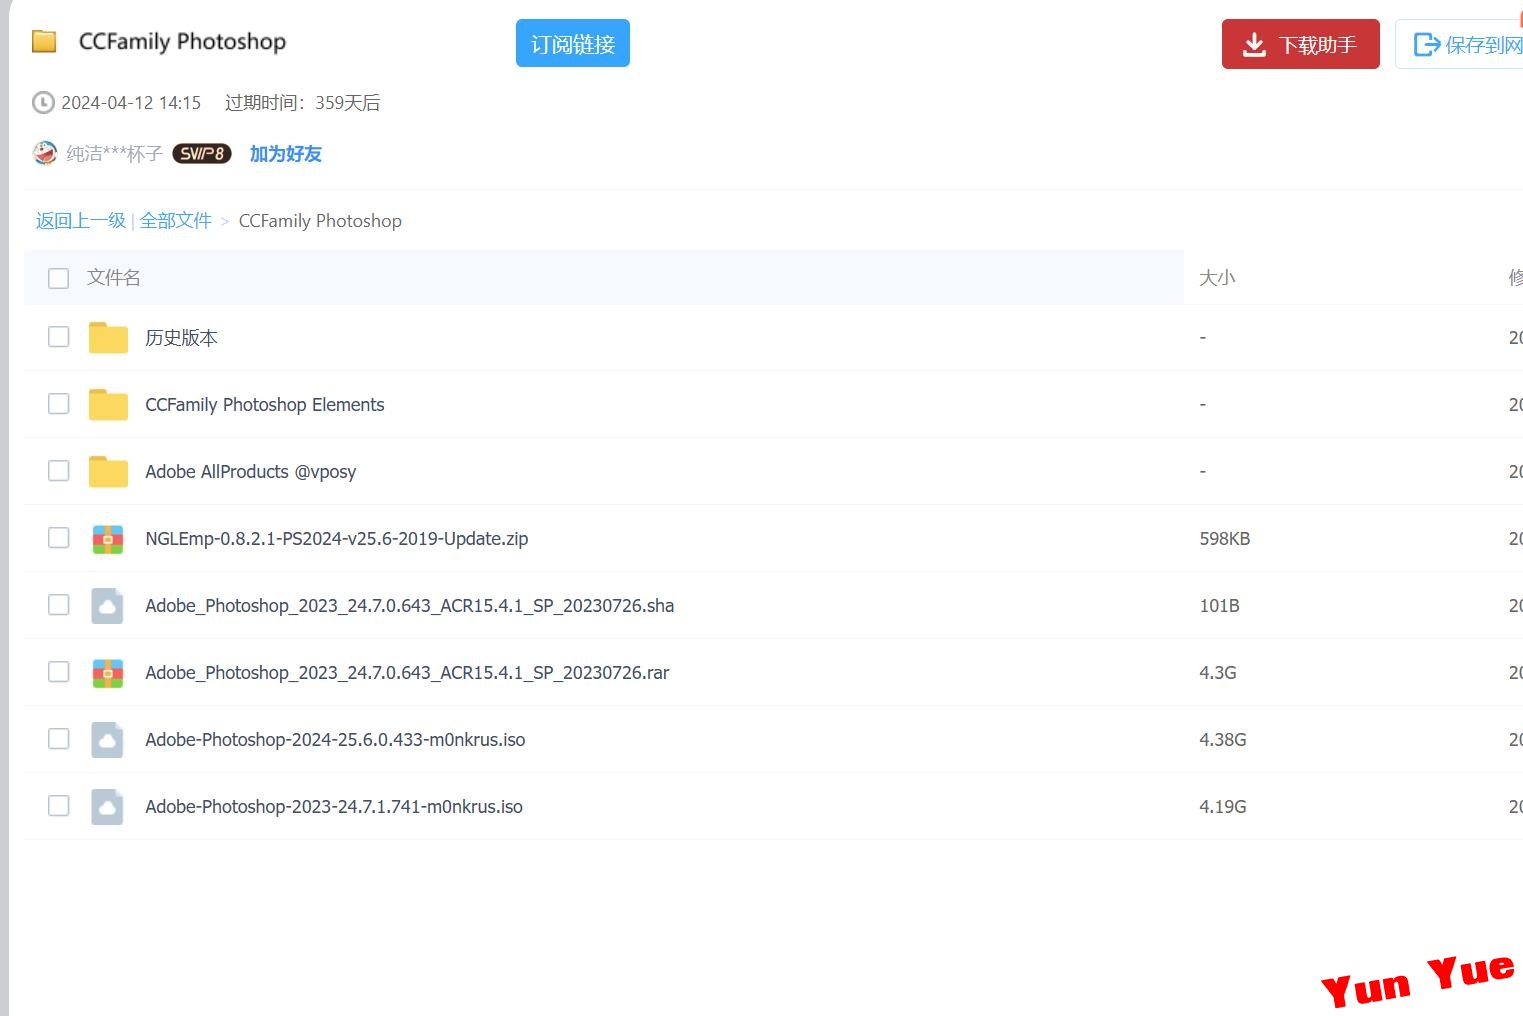Click Adobe-Photoshop-2024-25.6.0.433-m0nkrus.iso name
This screenshot has width=1523, height=1016.
(335, 740)
